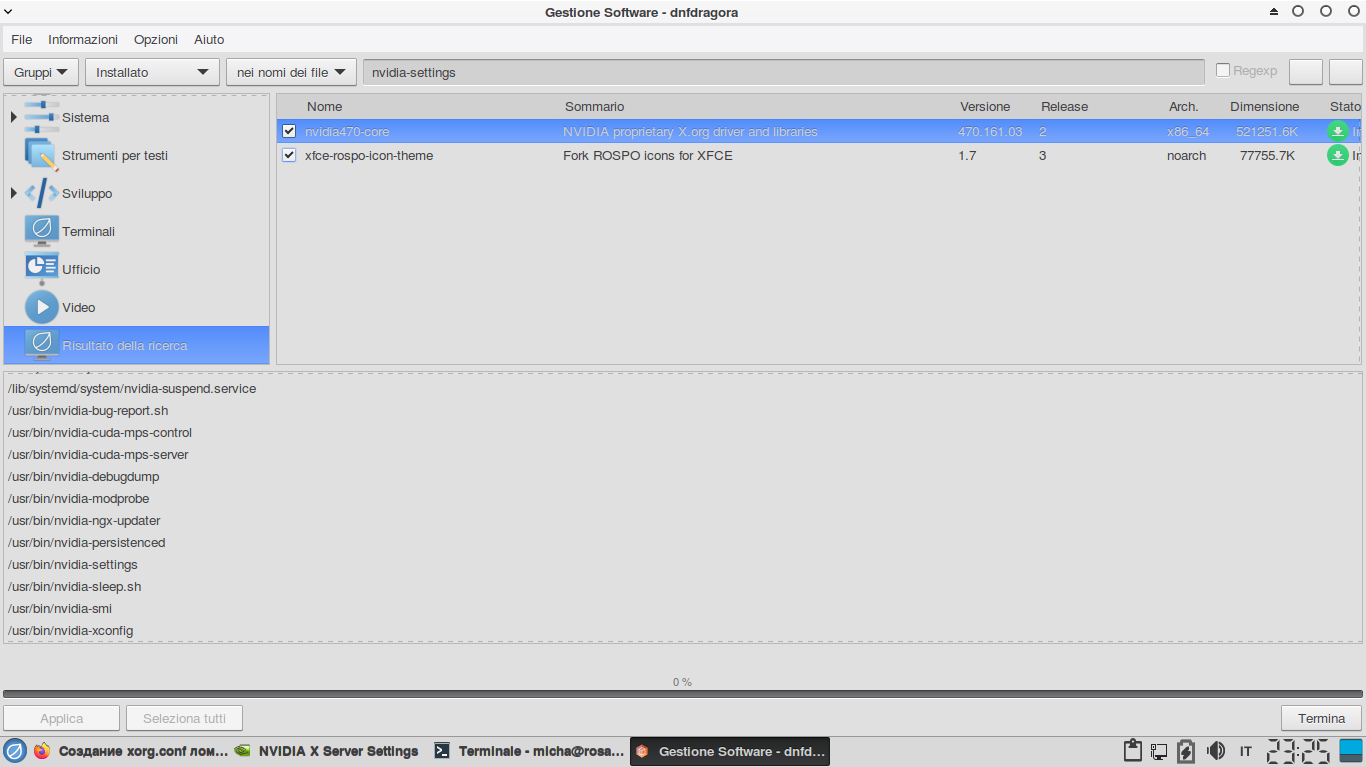This screenshot has height=767, width=1366.
Task: Click the Risultato della ricerca icon
Action: point(41,345)
